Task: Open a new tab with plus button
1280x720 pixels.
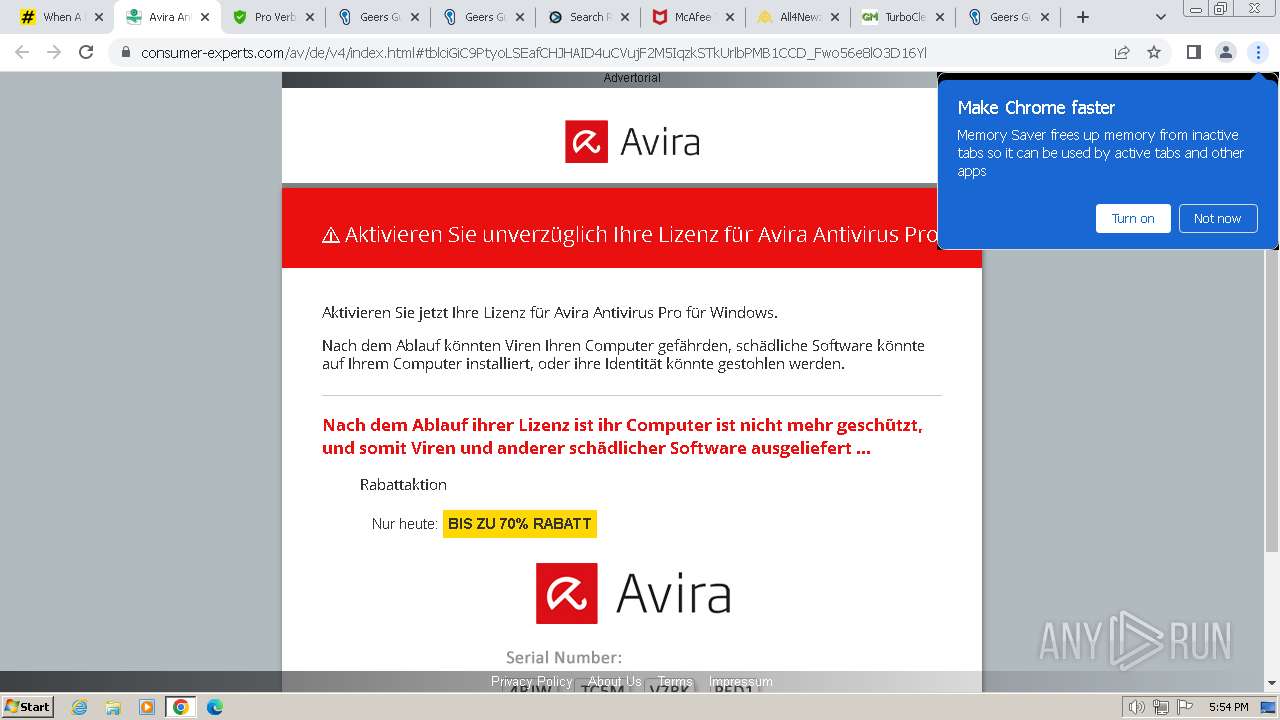Action: [x=1083, y=17]
